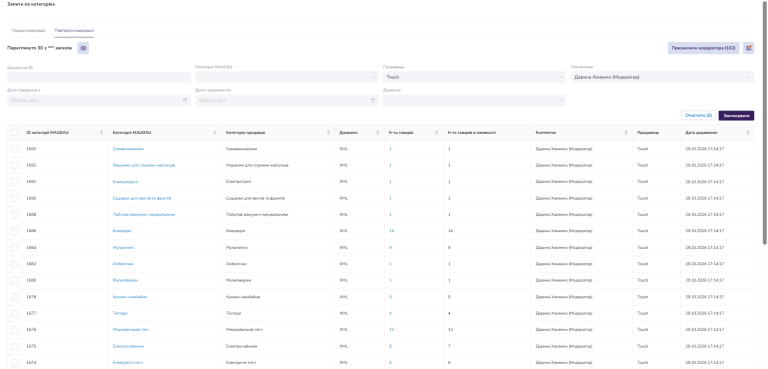Image resolution: width=768 pixels, height=369 pixels.
Task: Open the 'Продавець' dropdown showing Touch
Action: tap(475, 77)
